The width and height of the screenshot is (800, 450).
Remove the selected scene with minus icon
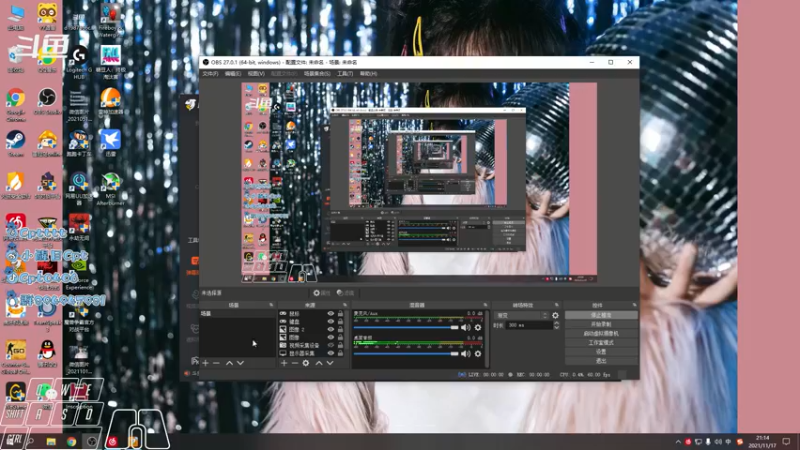(216, 363)
